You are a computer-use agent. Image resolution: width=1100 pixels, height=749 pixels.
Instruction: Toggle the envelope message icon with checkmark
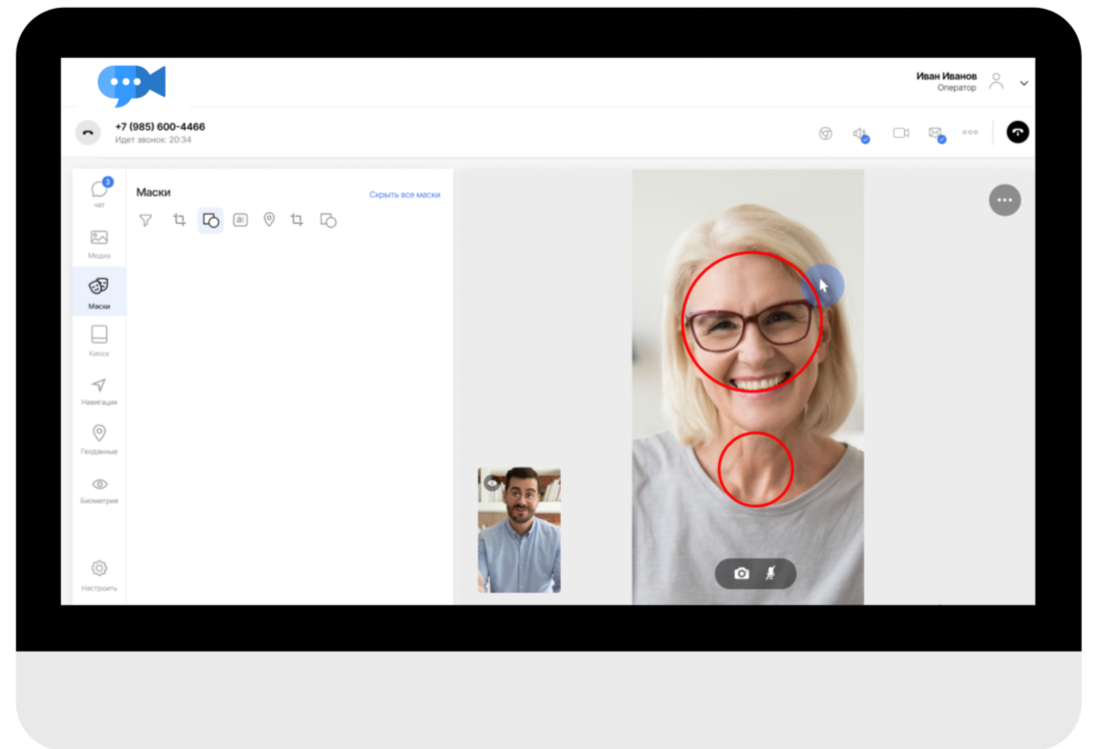click(937, 134)
